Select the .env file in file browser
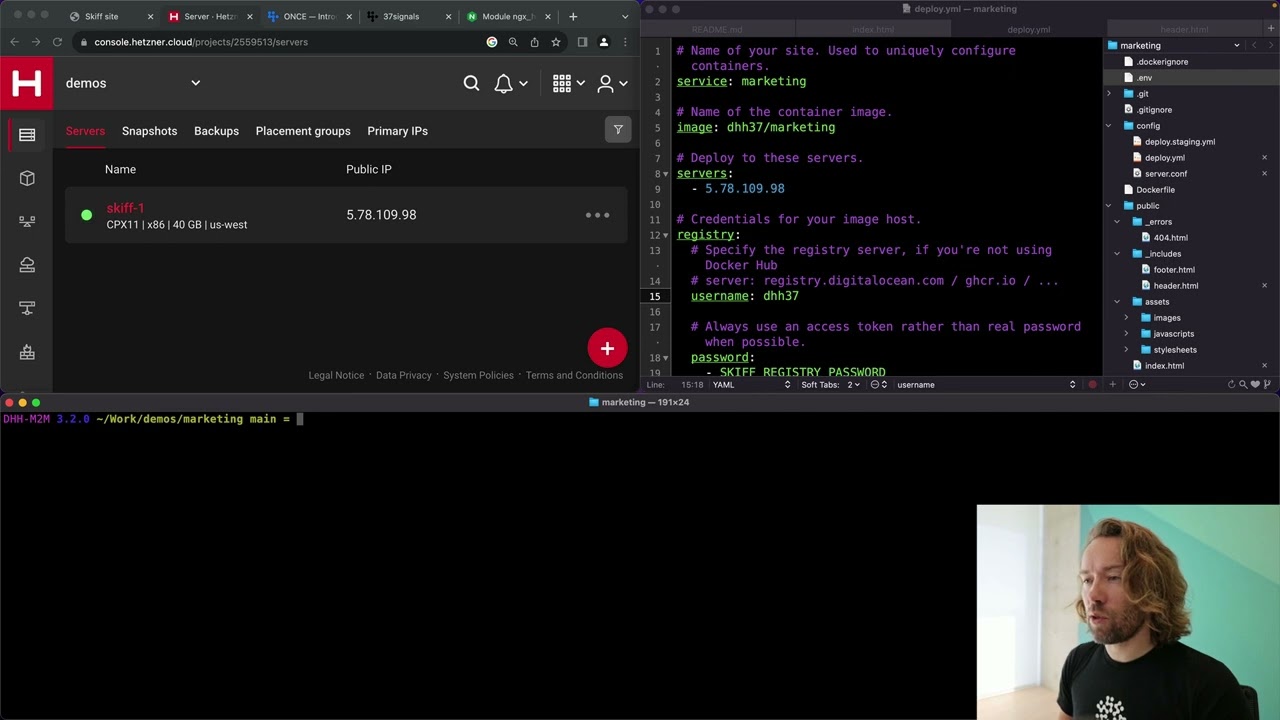Viewport: 1280px width, 720px height. point(1144,78)
